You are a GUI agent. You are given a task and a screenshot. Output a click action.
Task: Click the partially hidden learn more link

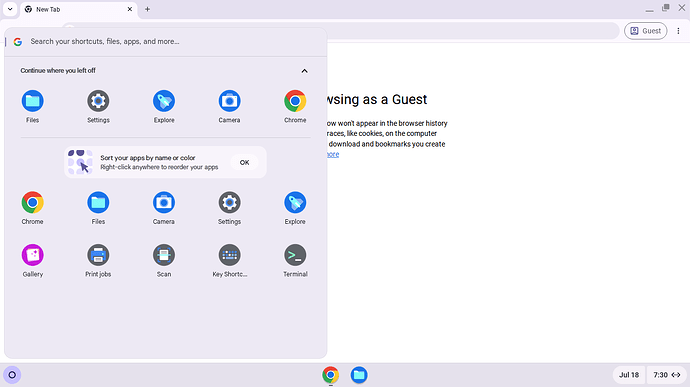click(333, 155)
